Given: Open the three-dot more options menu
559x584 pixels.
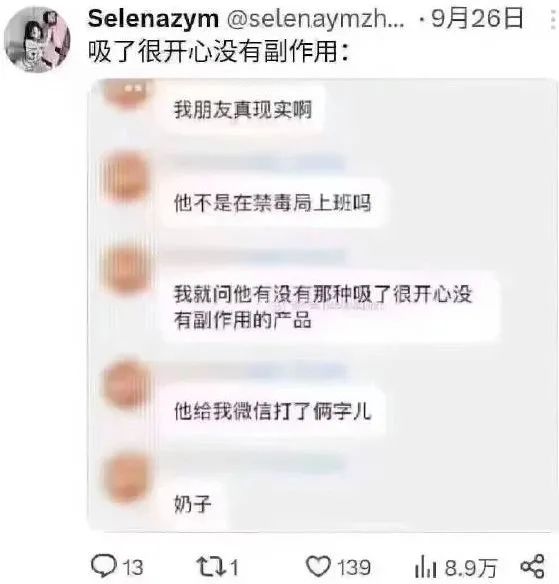Looking at the screenshot, I should (x=553, y=19).
